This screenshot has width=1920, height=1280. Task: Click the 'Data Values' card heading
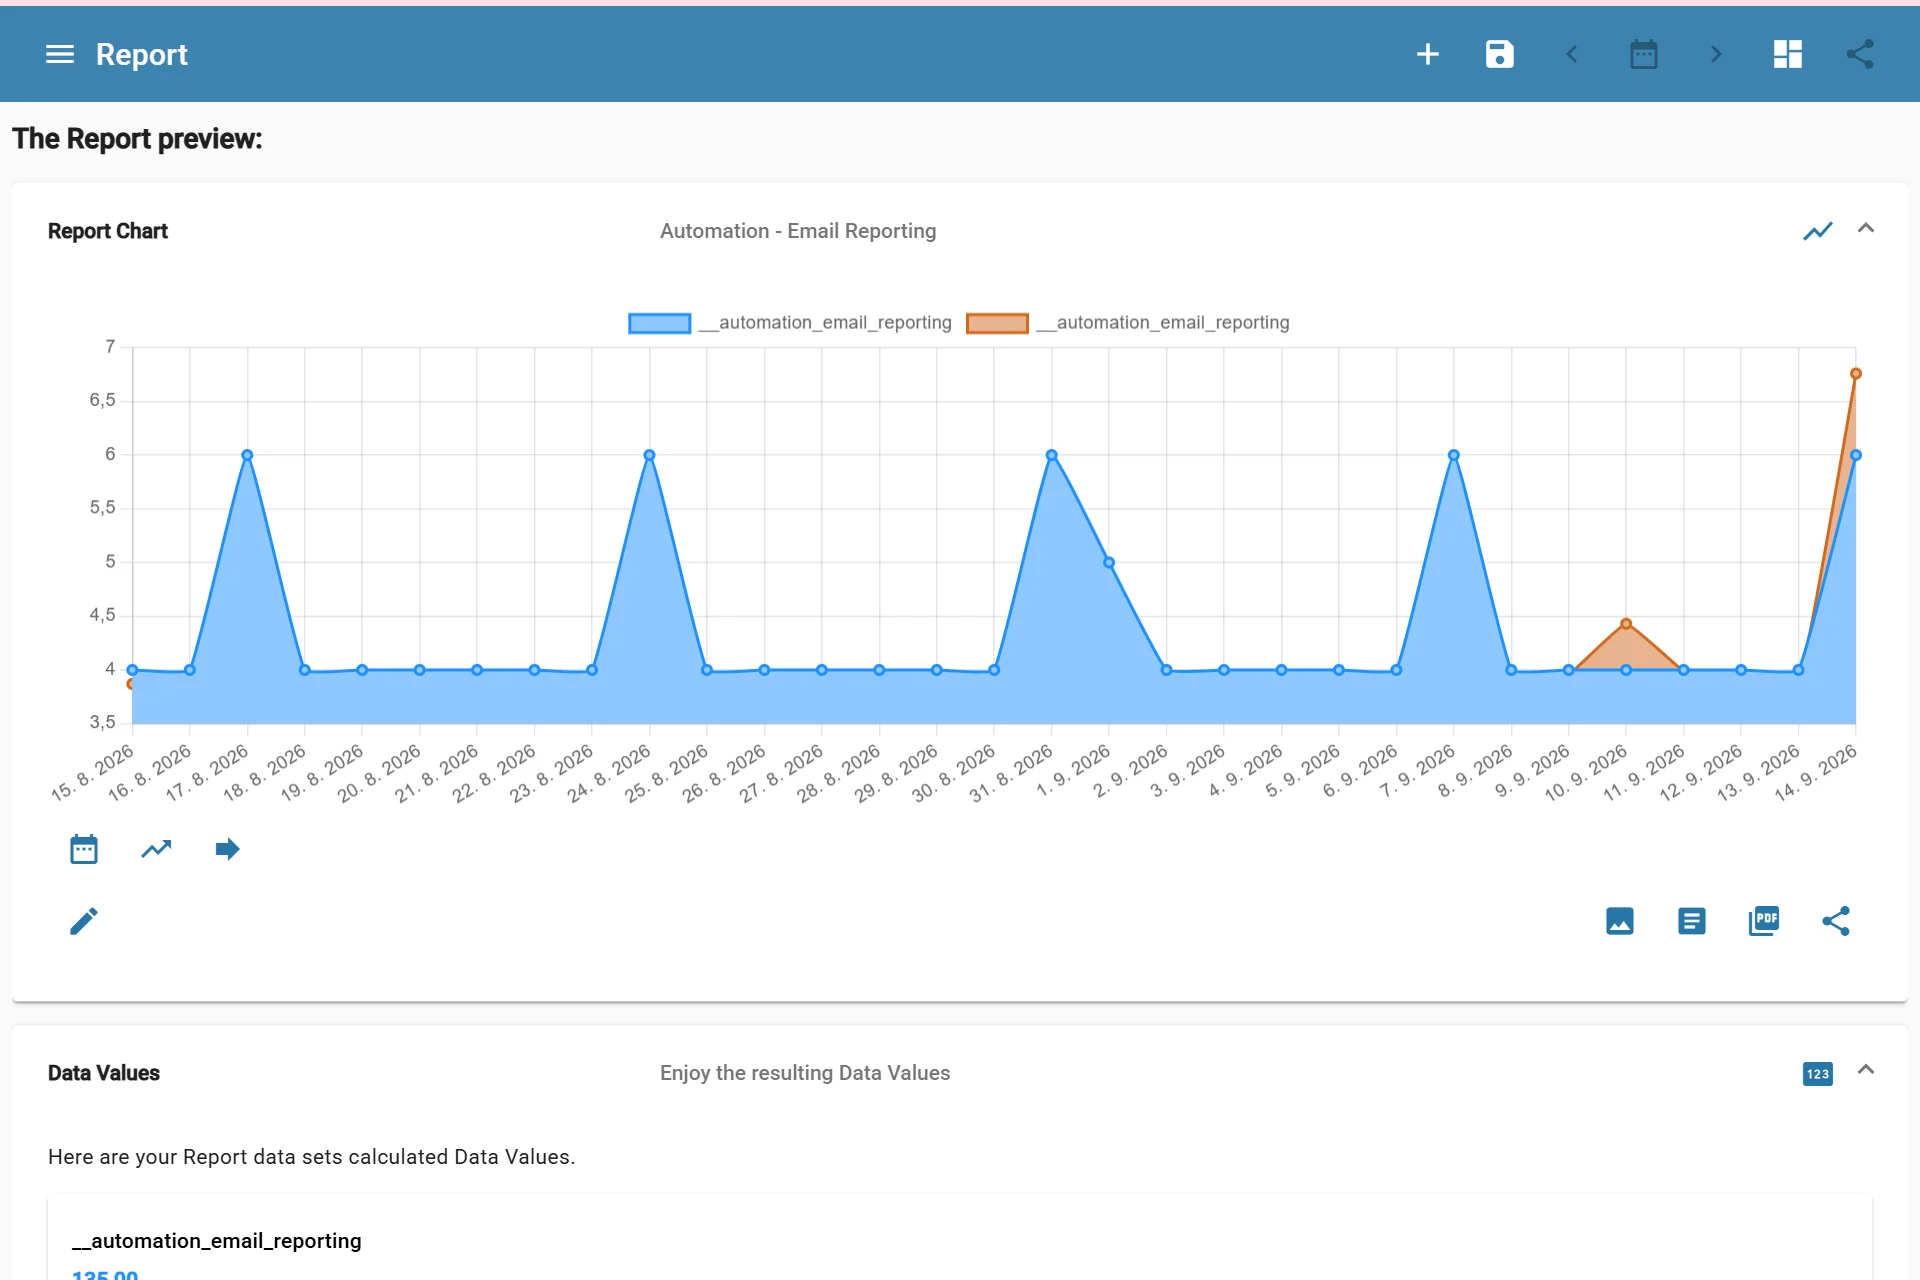(104, 1073)
